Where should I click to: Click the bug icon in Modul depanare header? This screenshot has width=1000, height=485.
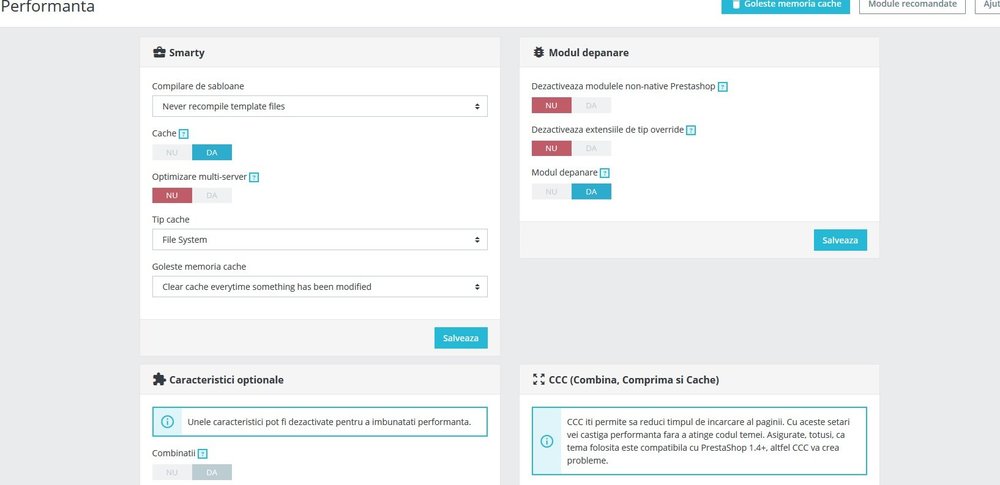[539, 52]
